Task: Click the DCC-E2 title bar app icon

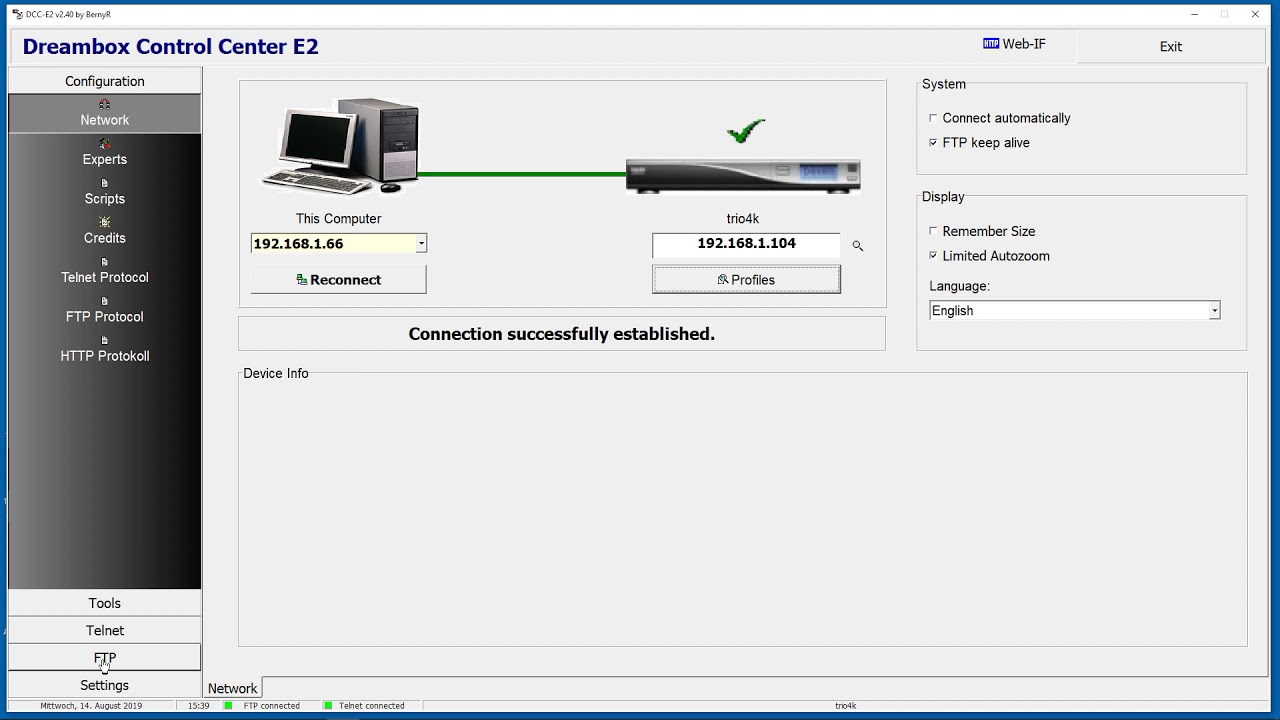Action: [x=17, y=14]
